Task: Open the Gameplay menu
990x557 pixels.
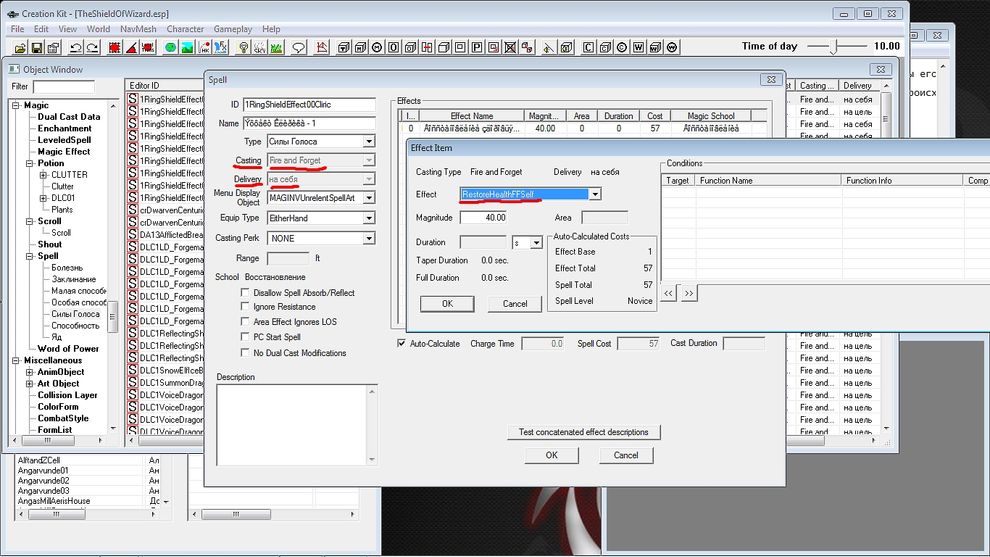Action: click(232, 29)
